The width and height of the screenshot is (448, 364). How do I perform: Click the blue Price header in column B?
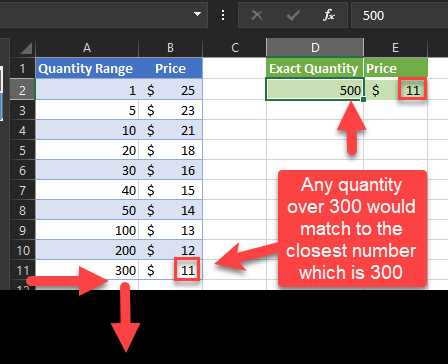(170, 68)
